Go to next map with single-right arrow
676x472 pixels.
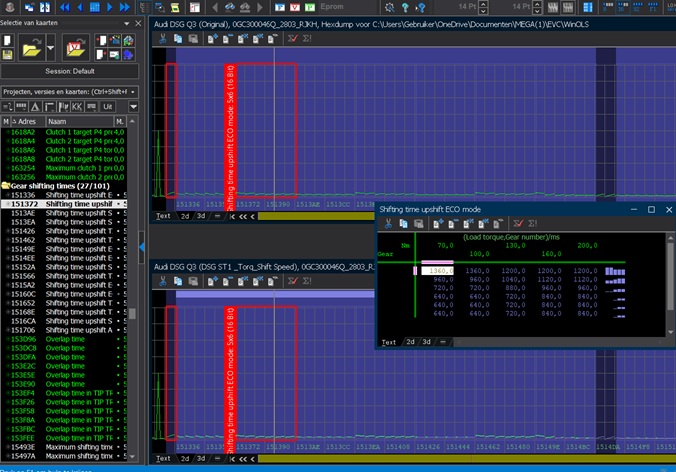click(110, 7)
